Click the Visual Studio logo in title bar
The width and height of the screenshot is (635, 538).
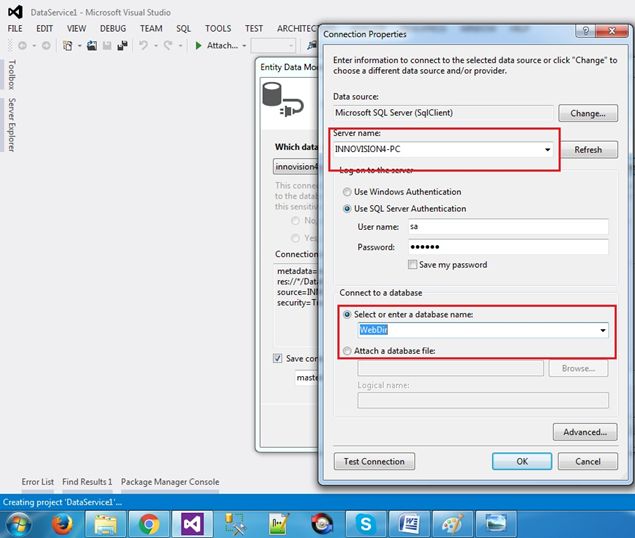tap(15, 12)
